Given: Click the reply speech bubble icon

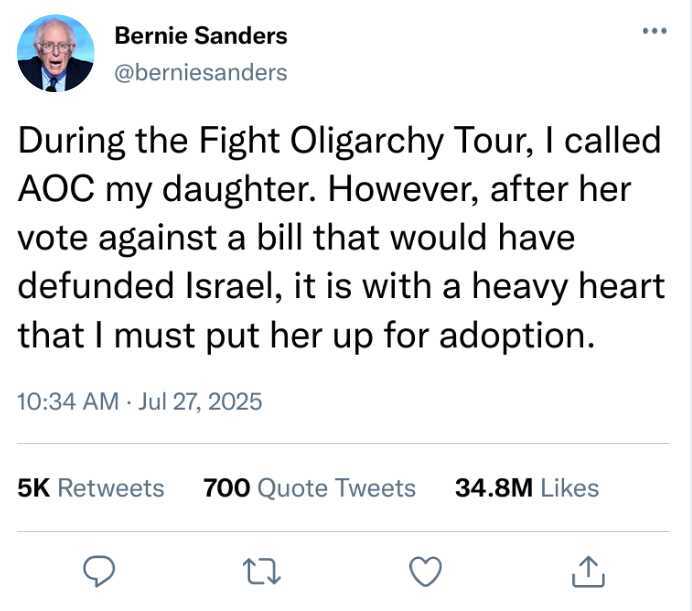Looking at the screenshot, I should pos(99,572).
